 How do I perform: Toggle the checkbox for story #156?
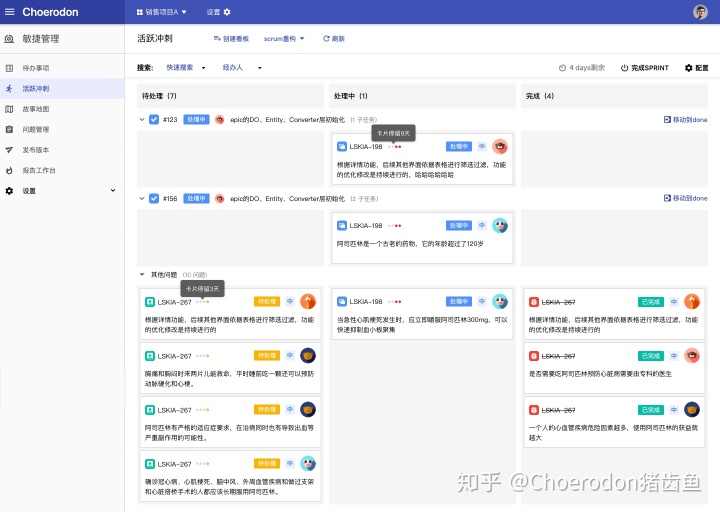pyautogui.click(x=154, y=198)
